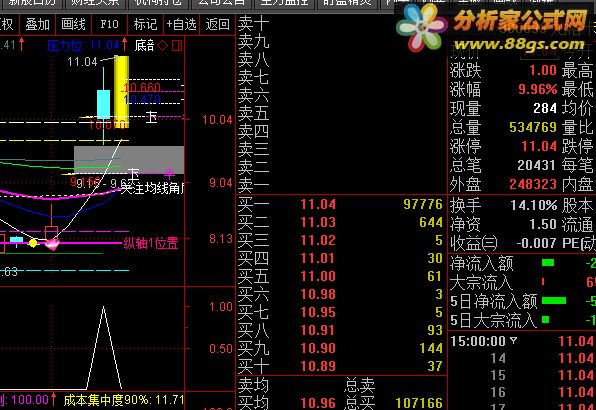The width and height of the screenshot is (596, 410).
Task: Click the 5日大宗流入 green bar
Action: pos(545,320)
